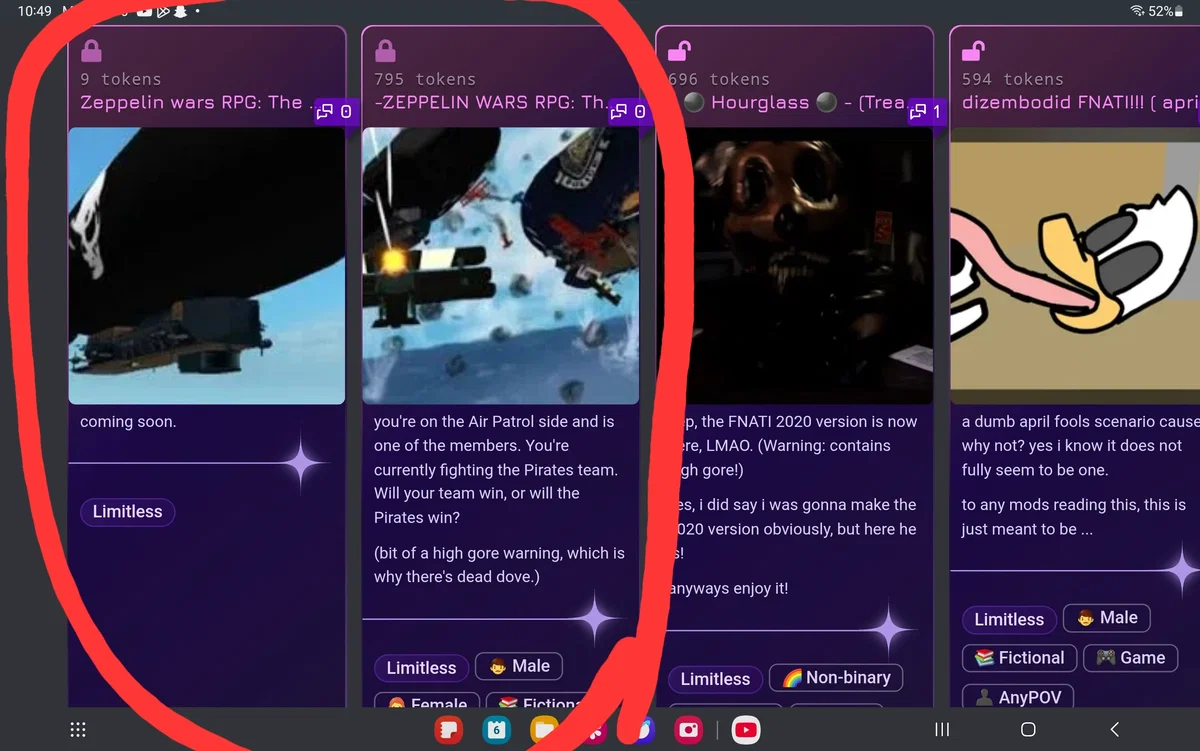Image resolution: width=1200 pixels, height=751 pixels.
Task: Click the "594 tokens" count
Action: pos(1012,79)
